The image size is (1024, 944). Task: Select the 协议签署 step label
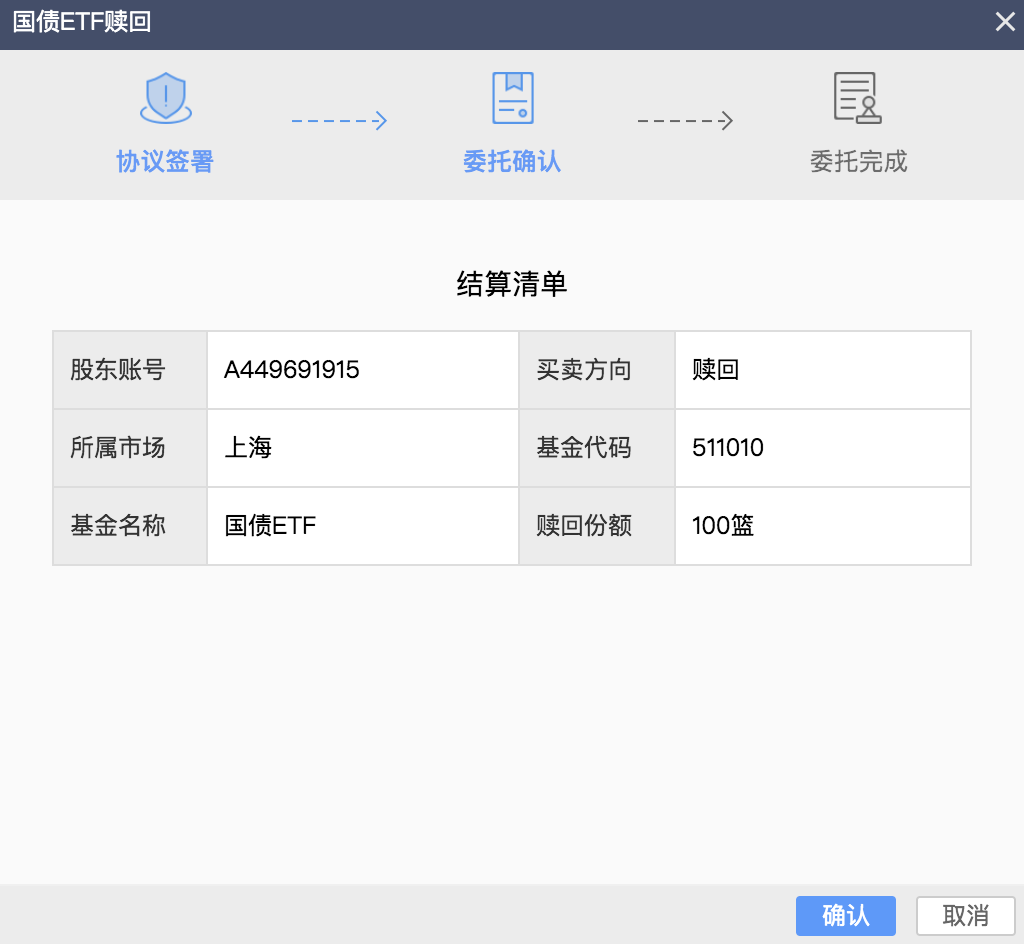165,162
